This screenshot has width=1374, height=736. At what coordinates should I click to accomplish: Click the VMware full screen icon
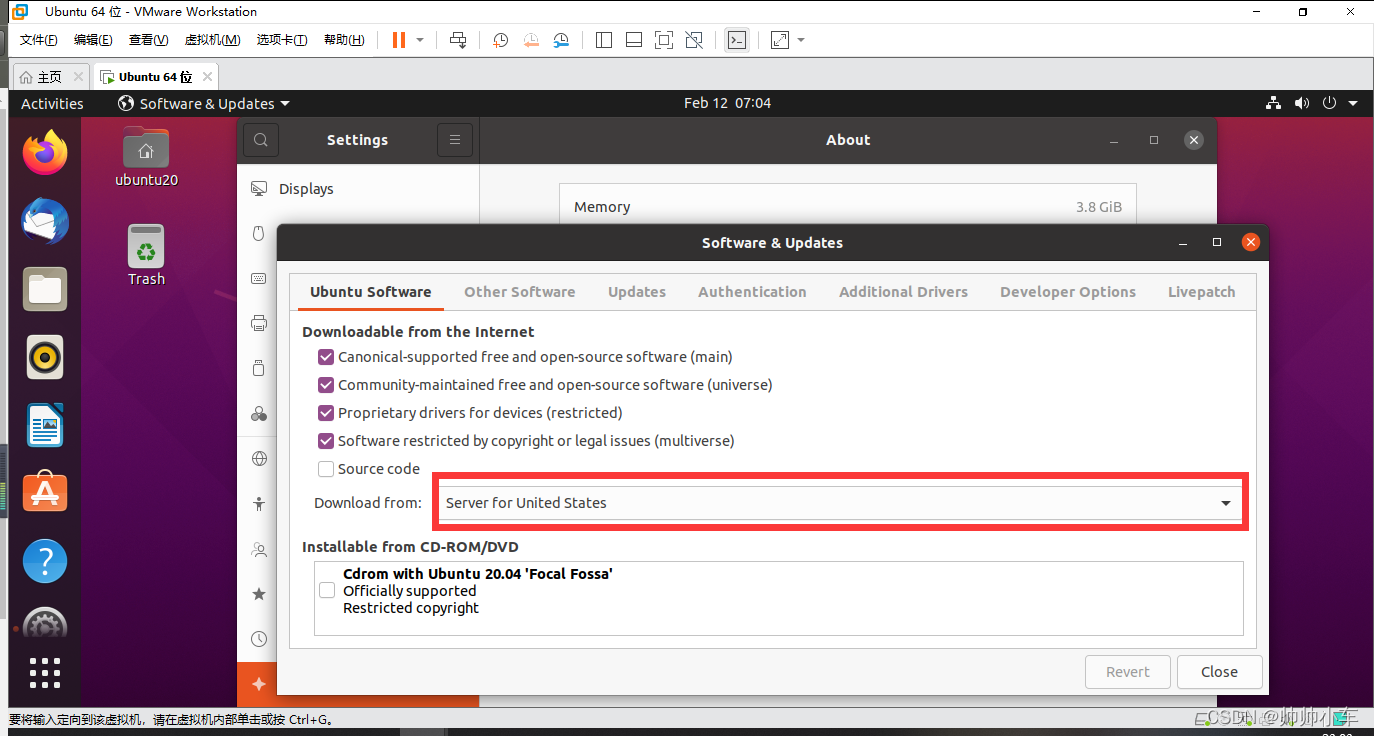point(664,40)
